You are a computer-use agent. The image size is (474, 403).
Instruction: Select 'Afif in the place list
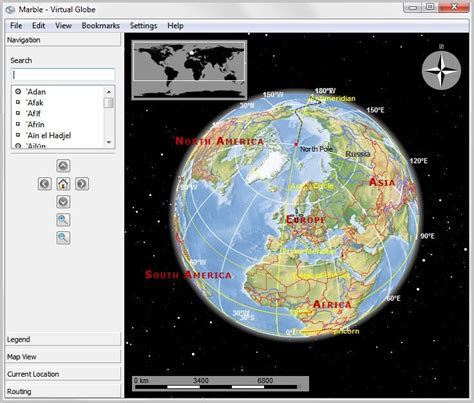[x=34, y=114]
